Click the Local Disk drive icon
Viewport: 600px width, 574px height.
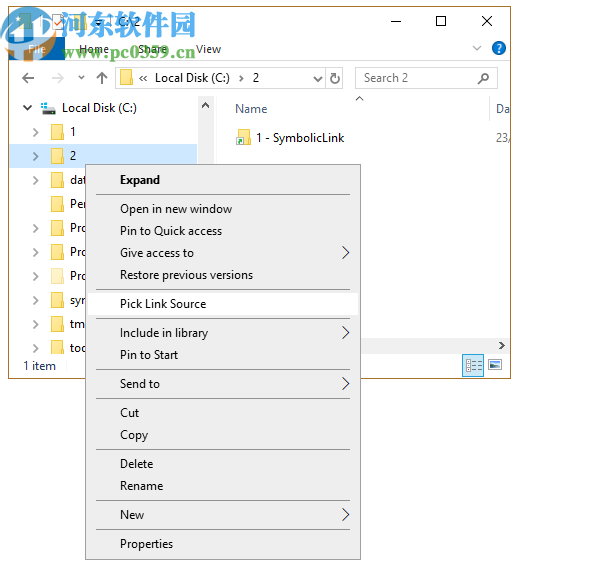tap(48, 108)
